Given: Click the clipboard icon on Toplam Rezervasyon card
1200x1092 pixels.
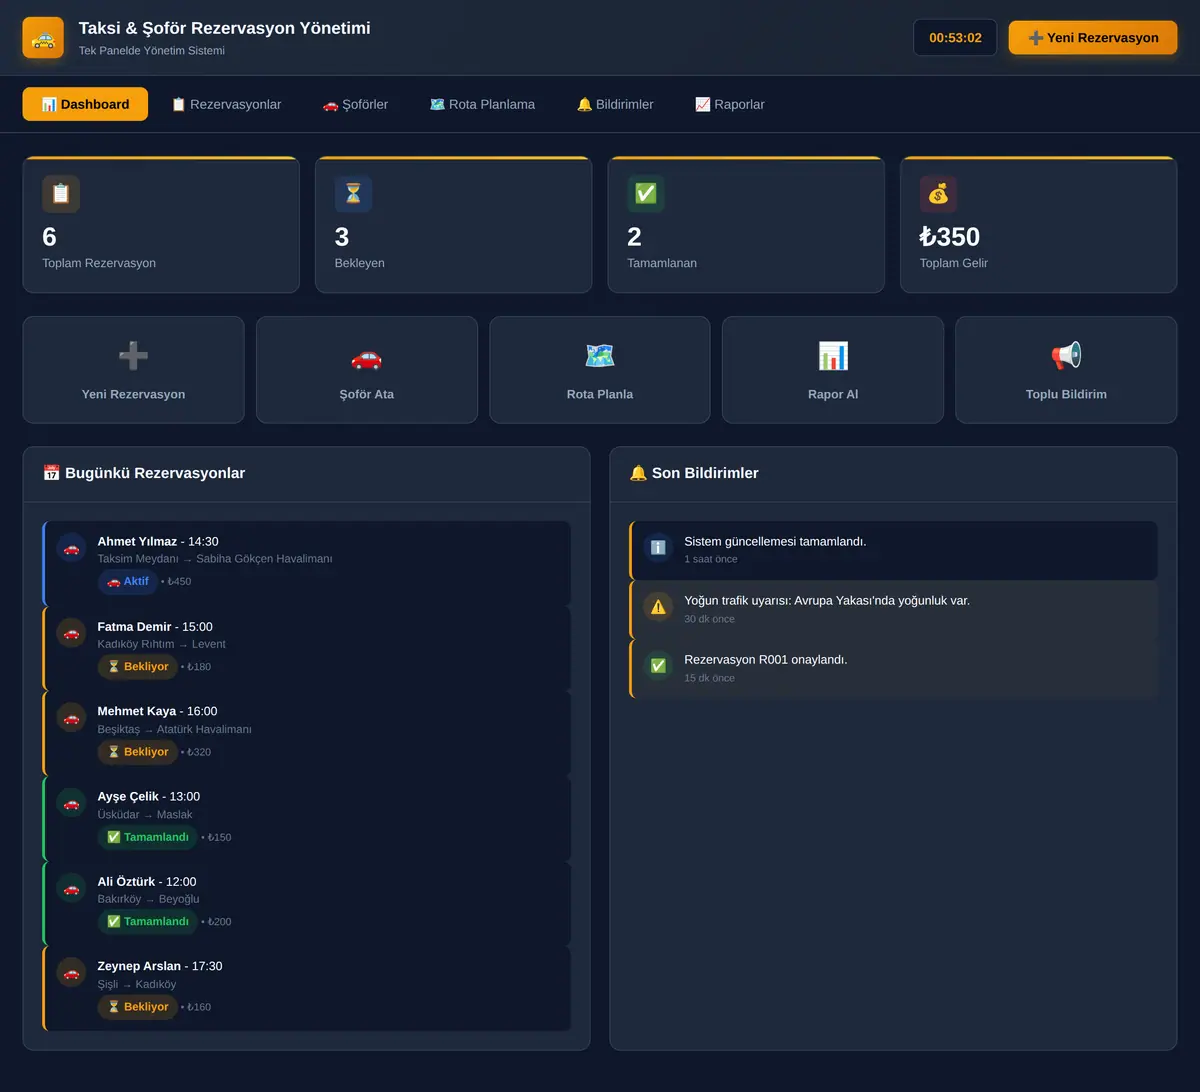Looking at the screenshot, I should [x=61, y=194].
